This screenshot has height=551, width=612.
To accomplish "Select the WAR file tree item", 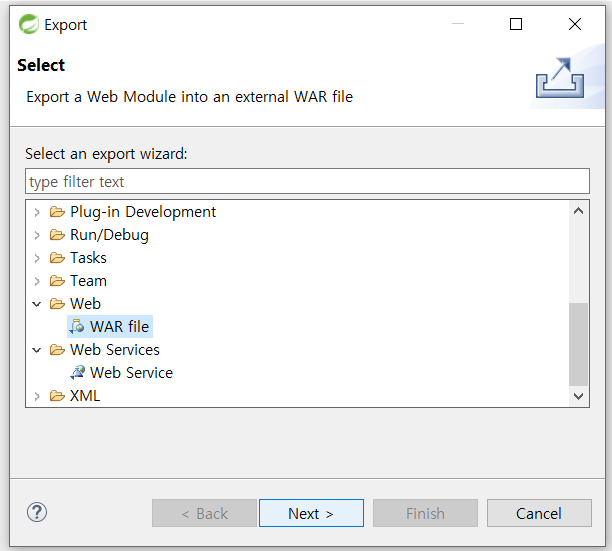I will (x=110, y=327).
